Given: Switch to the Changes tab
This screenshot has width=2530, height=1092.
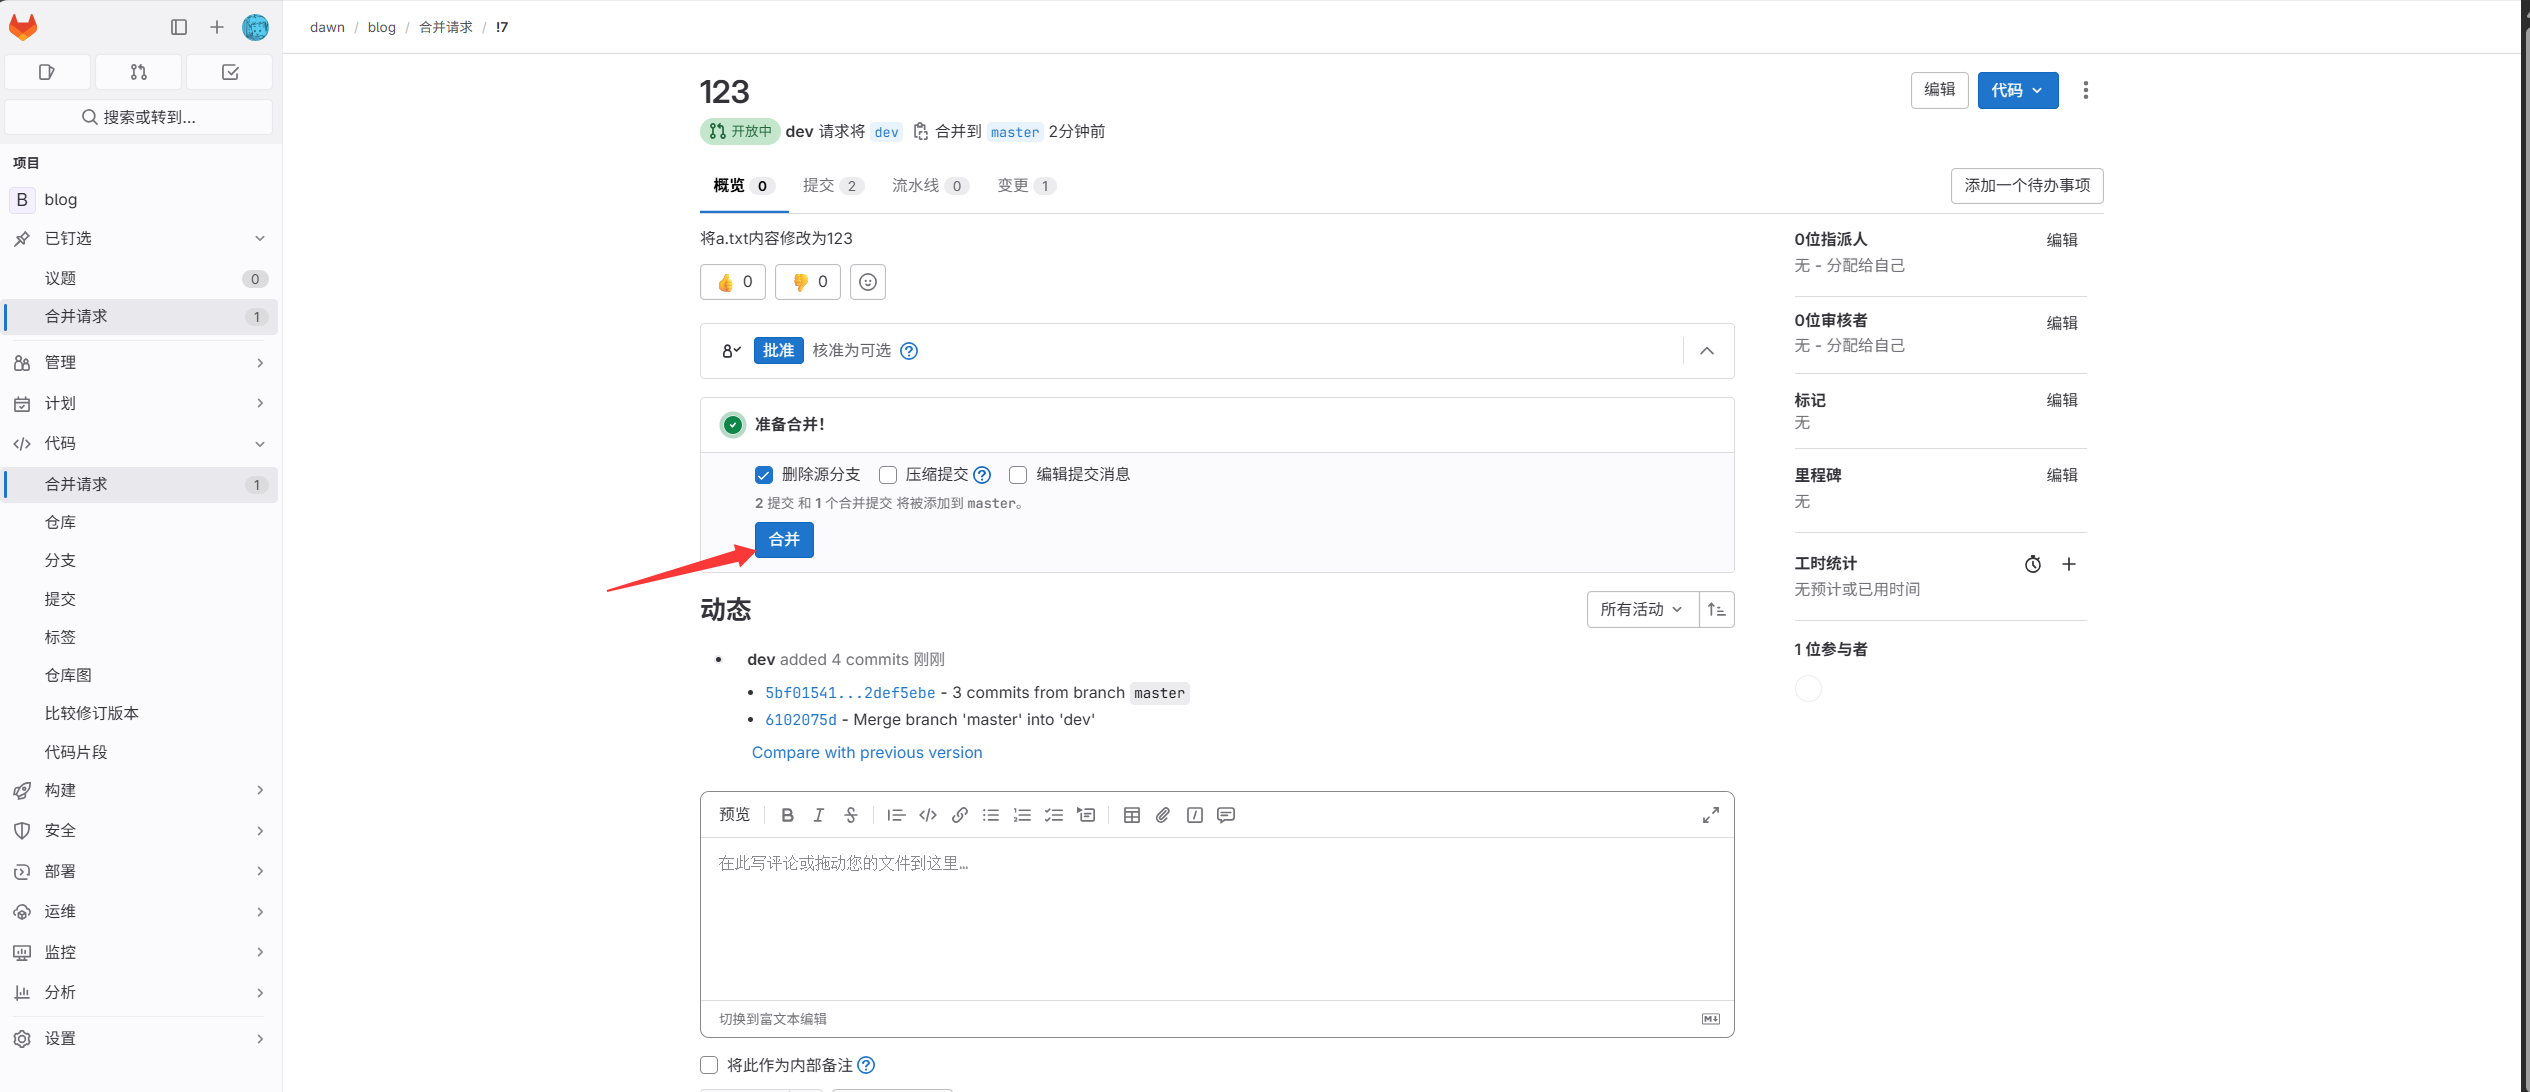Looking at the screenshot, I should [1026, 186].
